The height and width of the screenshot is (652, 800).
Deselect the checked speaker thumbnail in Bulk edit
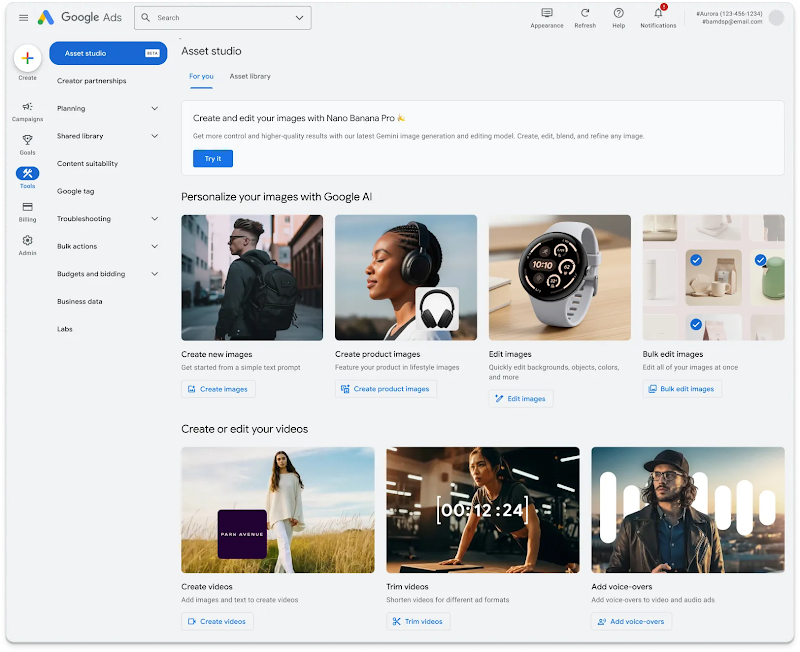(x=696, y=325)
